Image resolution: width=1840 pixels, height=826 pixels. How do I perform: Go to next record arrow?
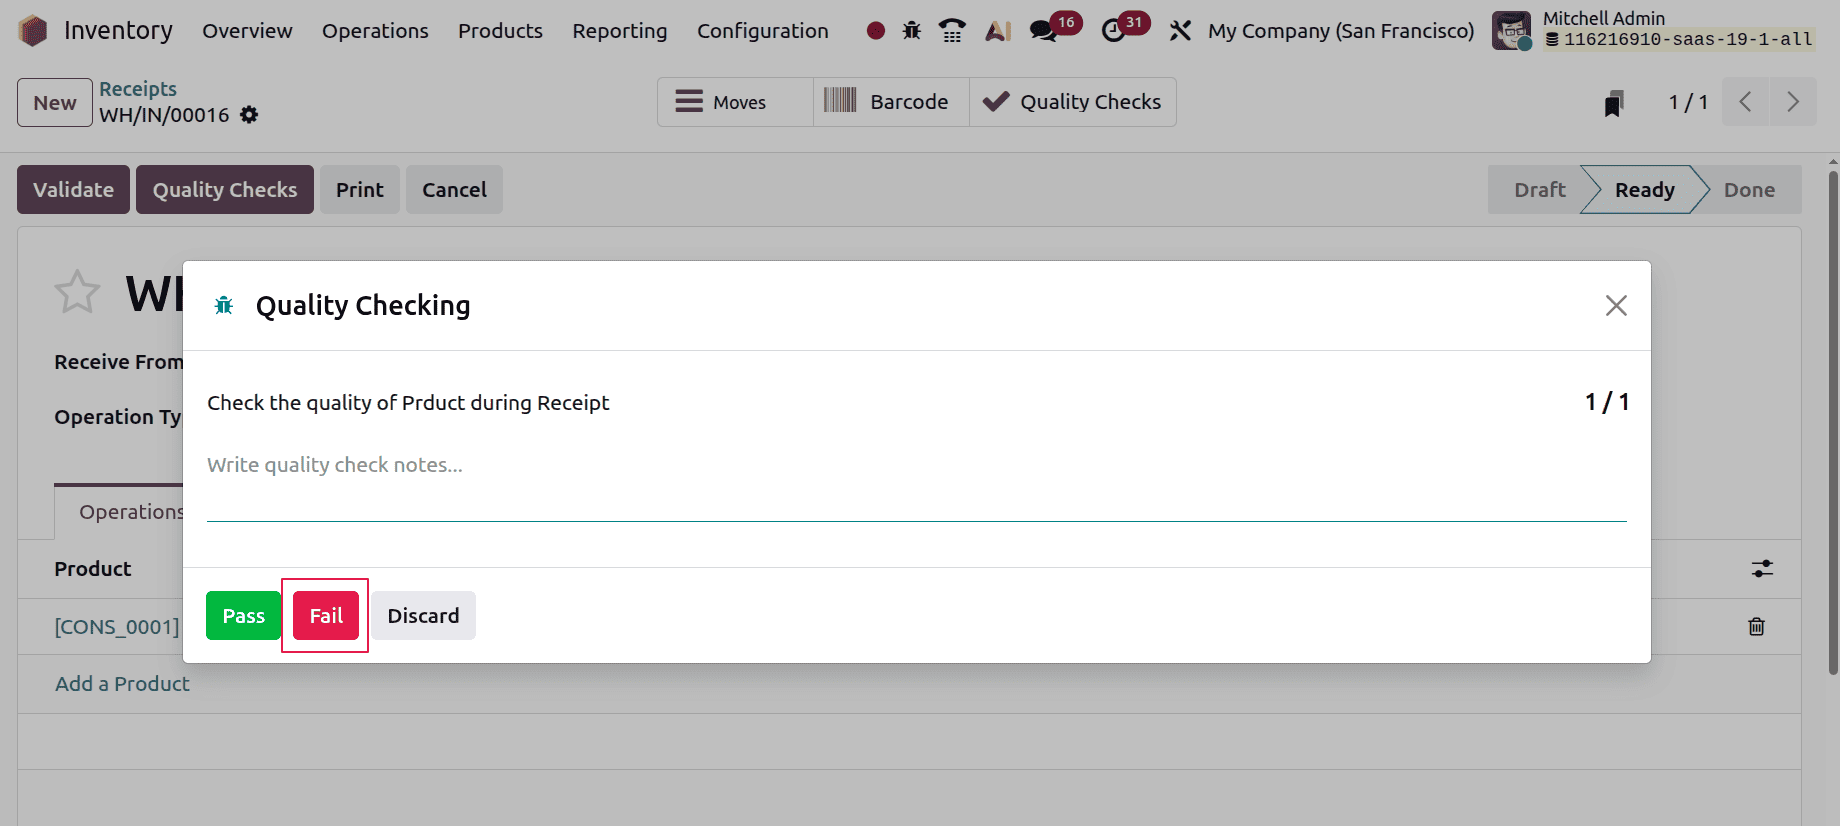coord(1793,102)
